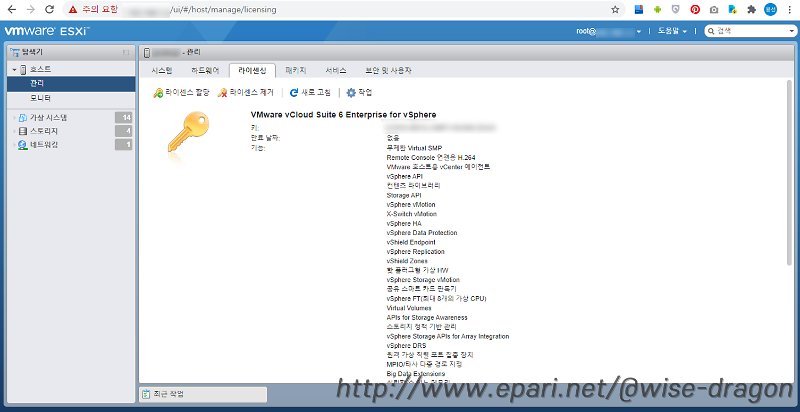Screen dimensions: 800x412
Task: Open the 최근 작업 recent tasks panel
Action: coord(203,394)
